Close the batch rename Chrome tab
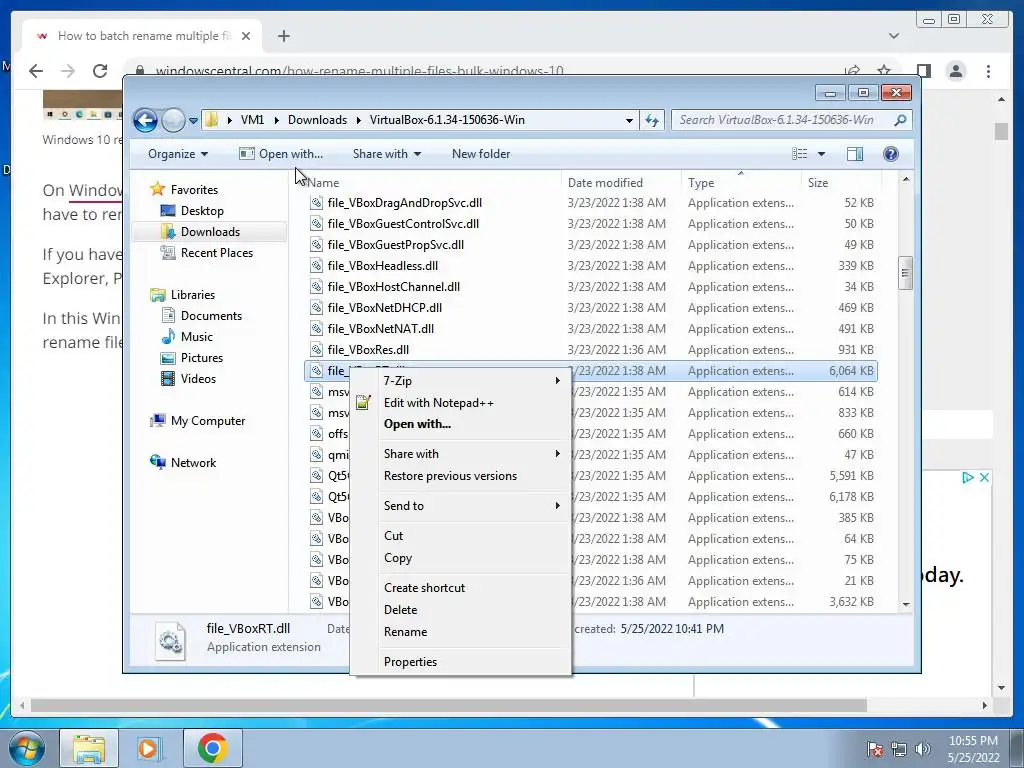Screen dimensions: 1024x768 pos(246,36)
